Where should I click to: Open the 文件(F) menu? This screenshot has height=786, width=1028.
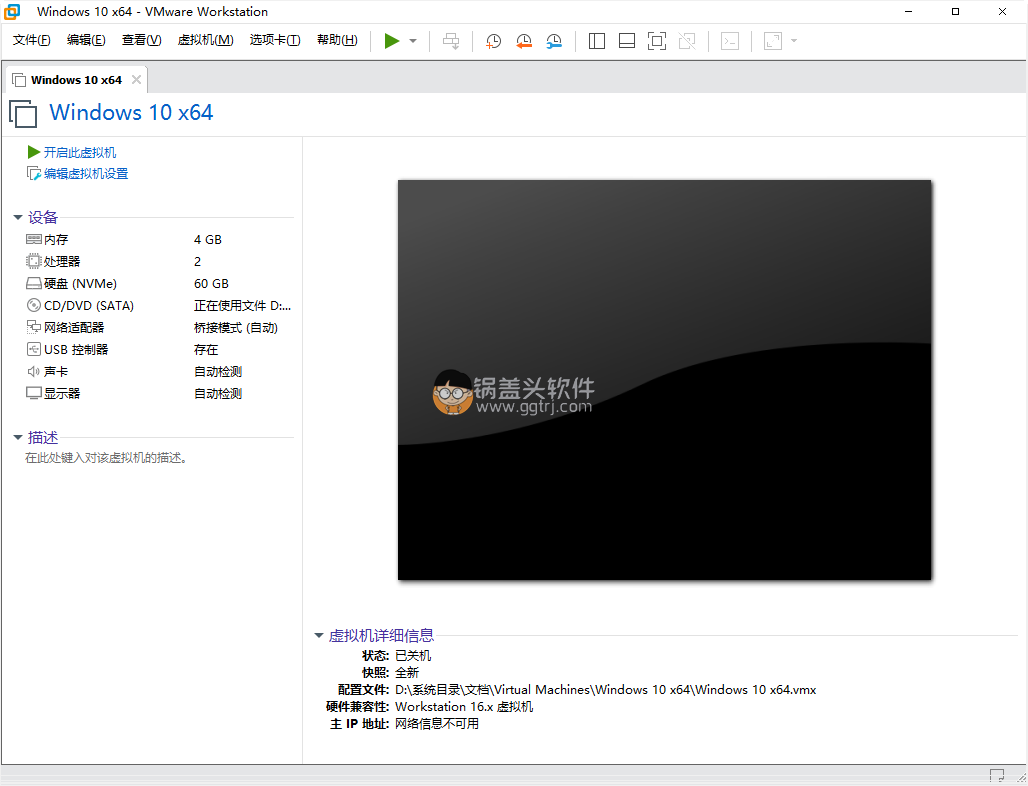click(31, 40)
